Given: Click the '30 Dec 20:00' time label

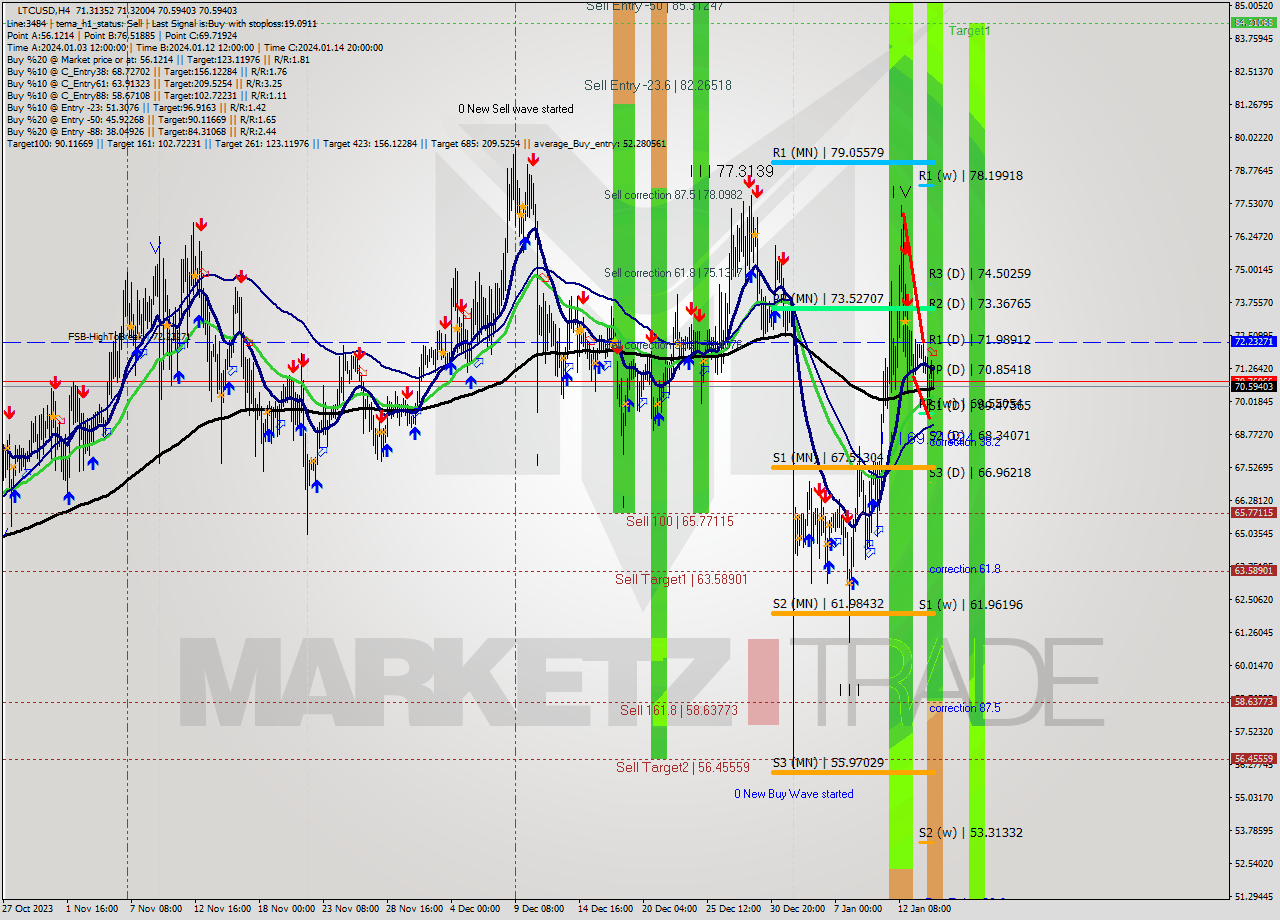Looking at the screenshot, I should coord(796,909).
